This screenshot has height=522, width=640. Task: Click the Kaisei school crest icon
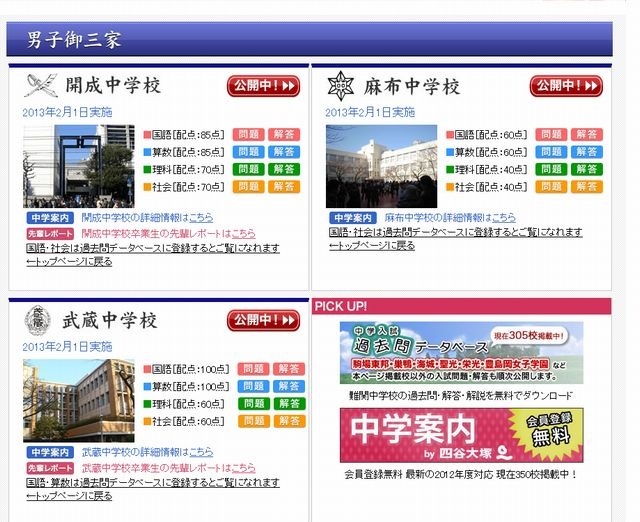pyautogui.click(x=40, y=85)
